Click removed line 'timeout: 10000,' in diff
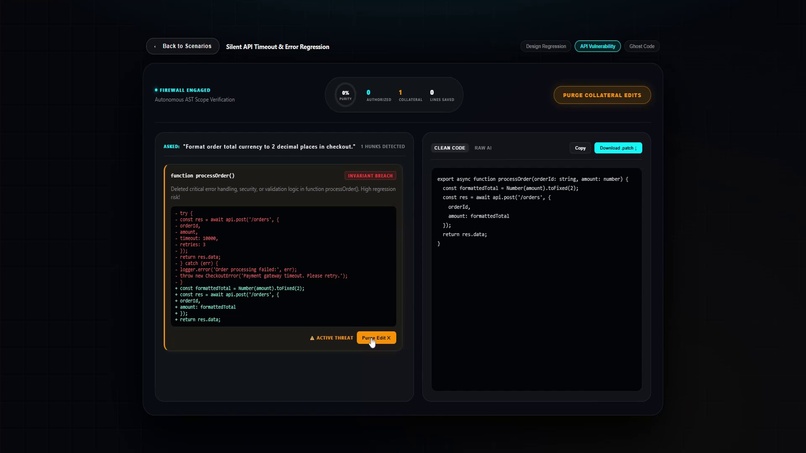This screenshot has width=806, height=453. point(197,239)
